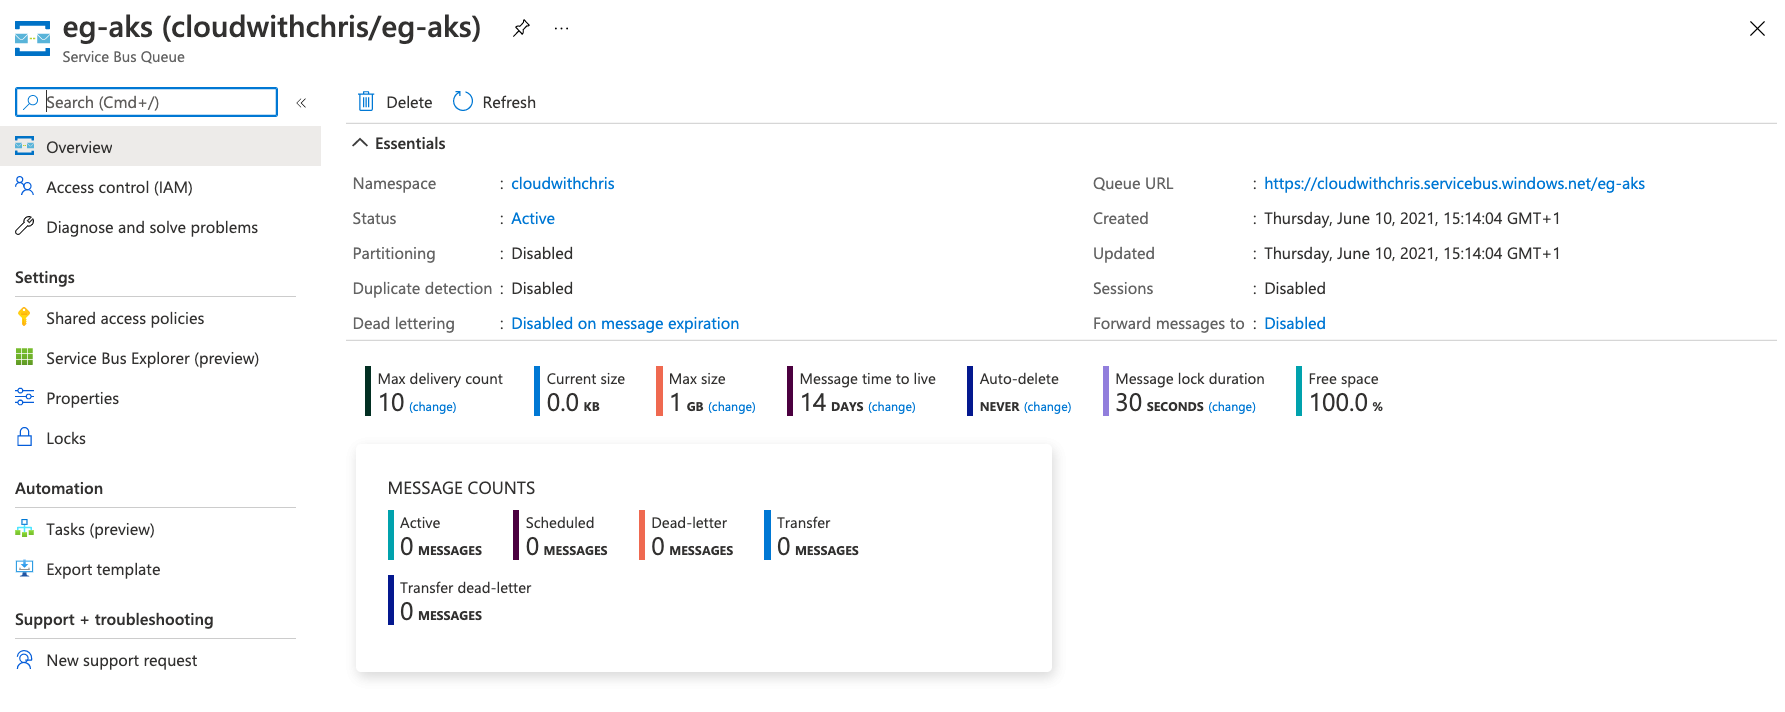This screenshot has width=1785, height=712.
Task: Click the wrench Diagnose icon
Action: click(x=25, y=226)
